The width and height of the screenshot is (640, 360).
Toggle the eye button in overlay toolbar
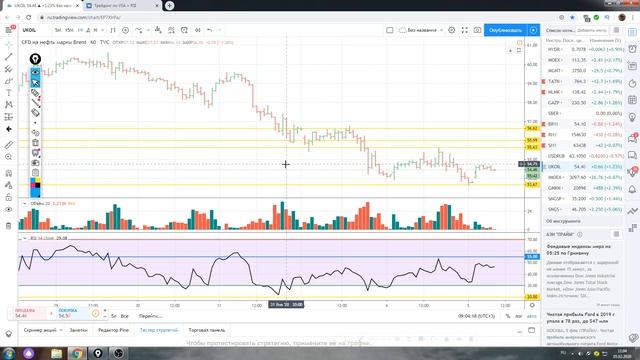click(x=36, y=72)
